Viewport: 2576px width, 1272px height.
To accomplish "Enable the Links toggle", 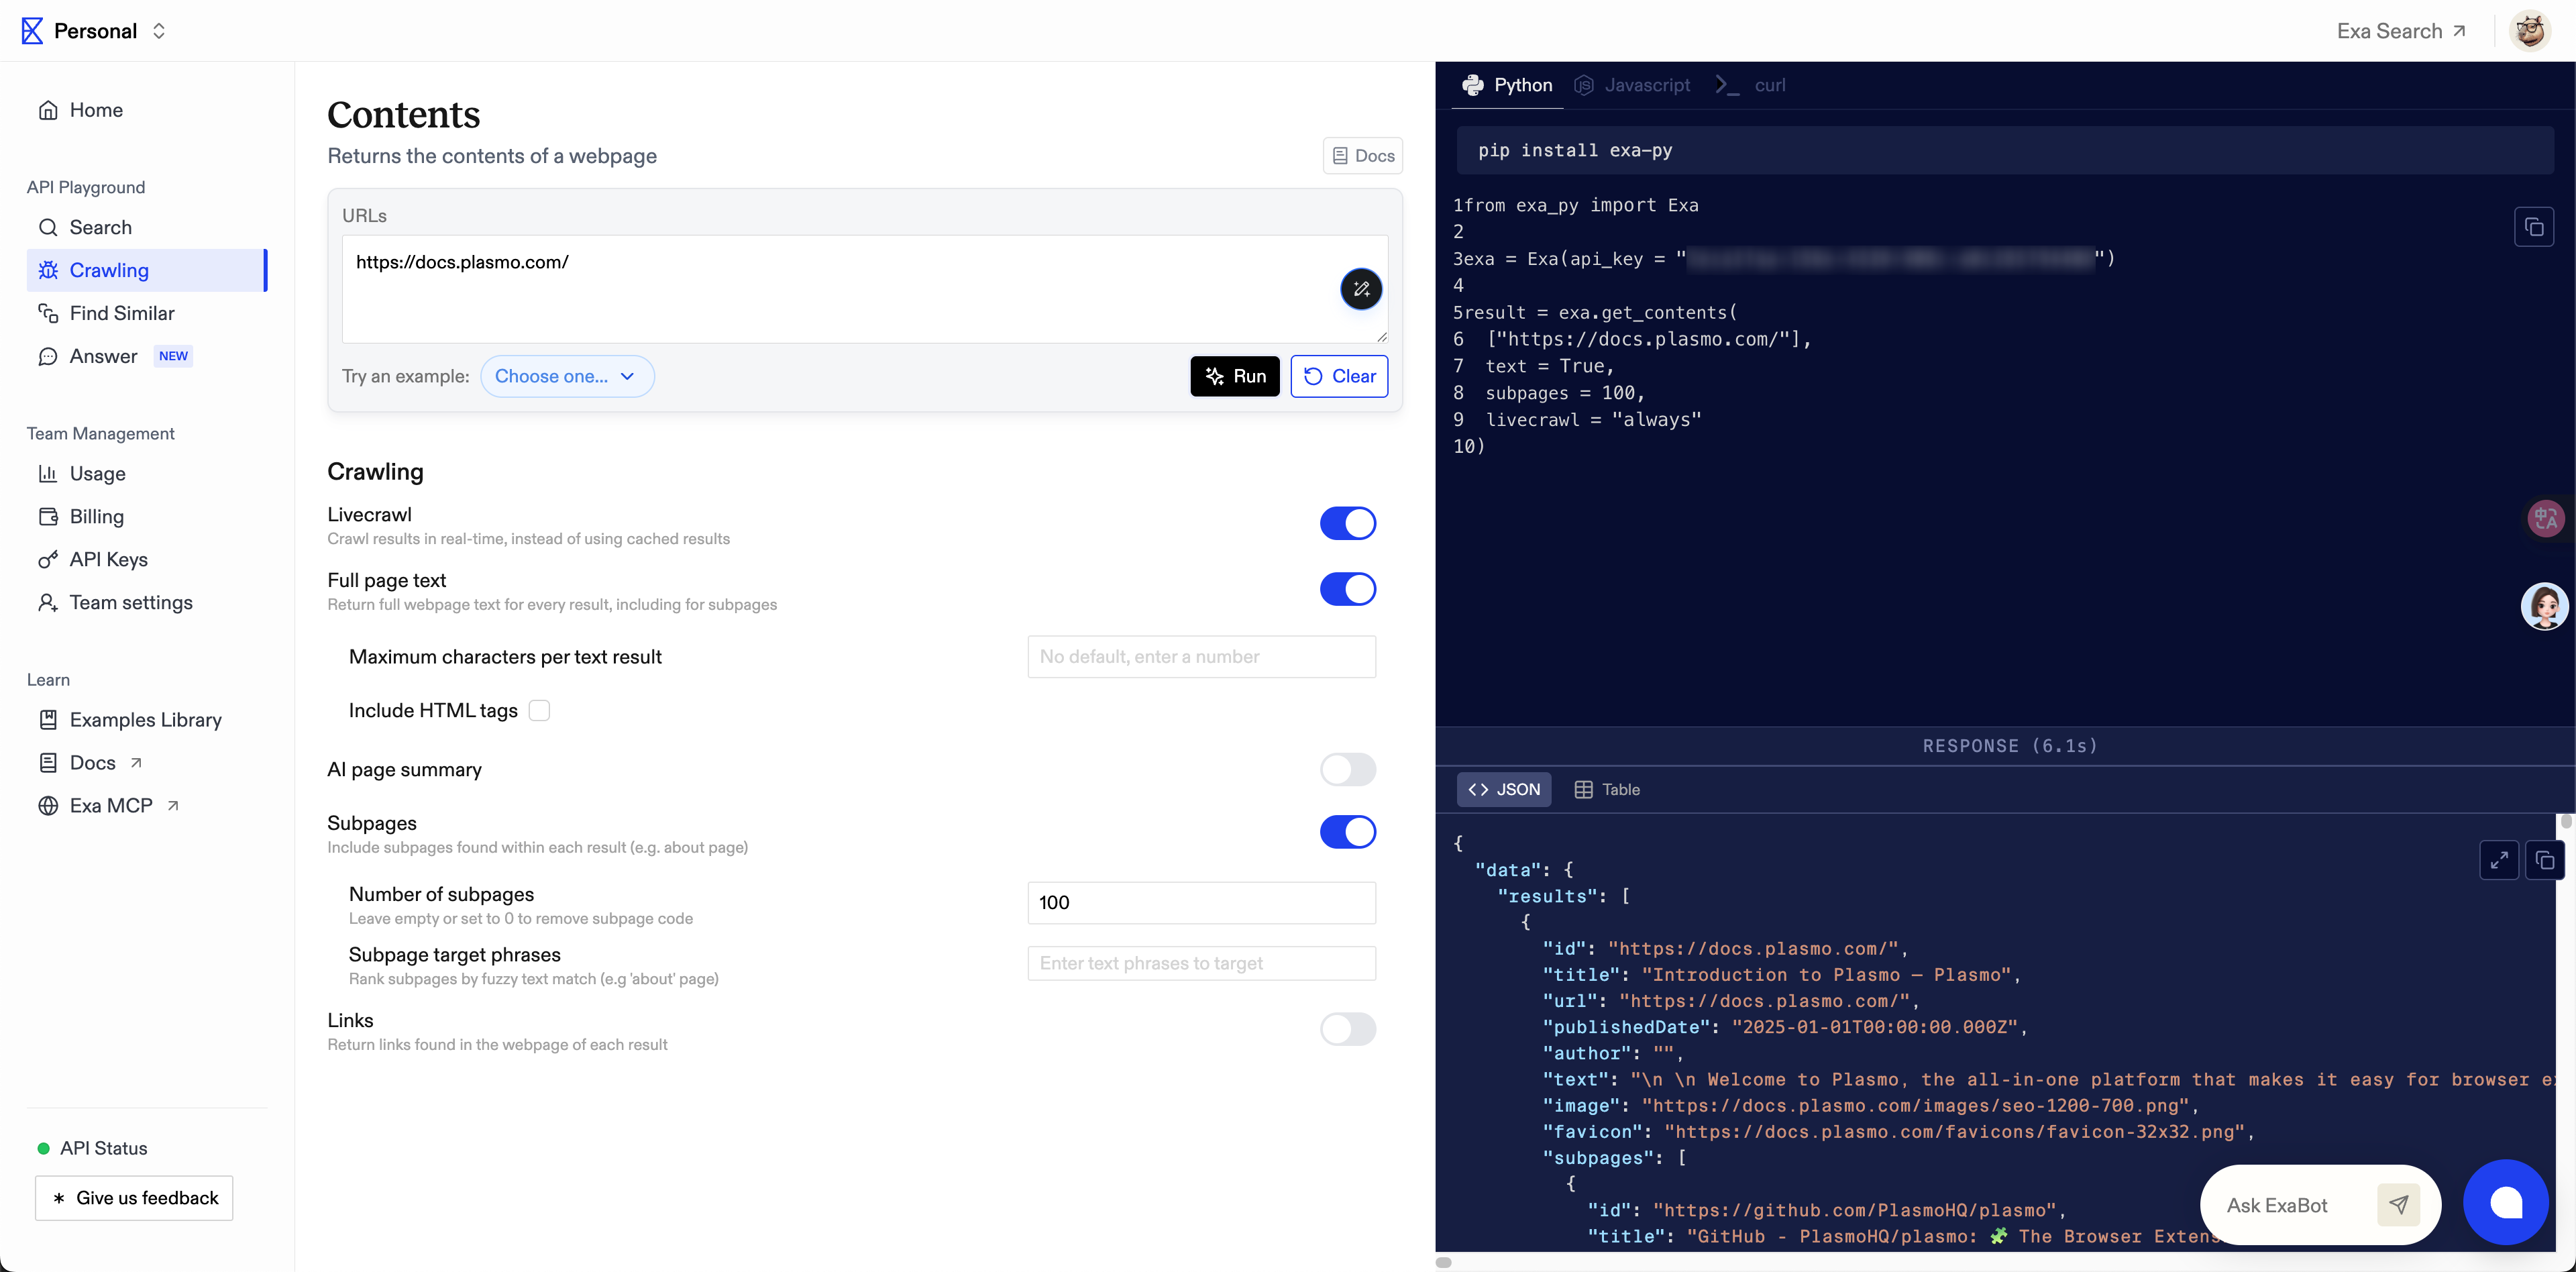I will pos(1347,1029).
